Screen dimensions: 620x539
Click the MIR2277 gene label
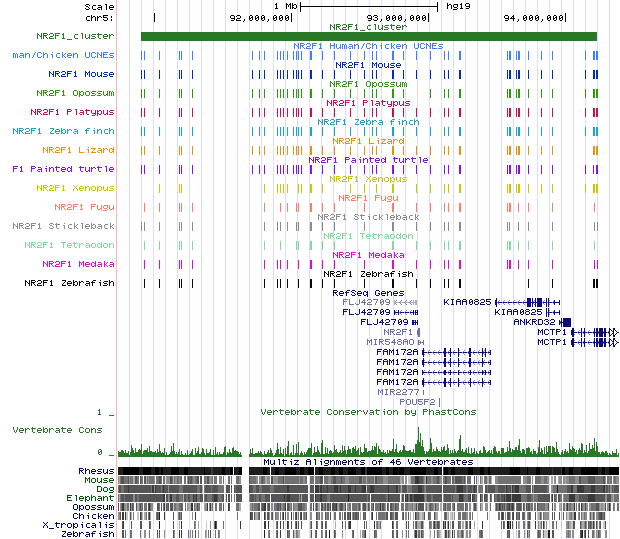(x=397, y=392)
